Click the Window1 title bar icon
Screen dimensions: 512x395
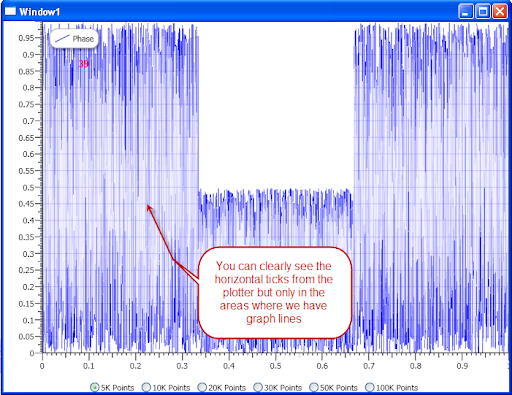point(10,12)
